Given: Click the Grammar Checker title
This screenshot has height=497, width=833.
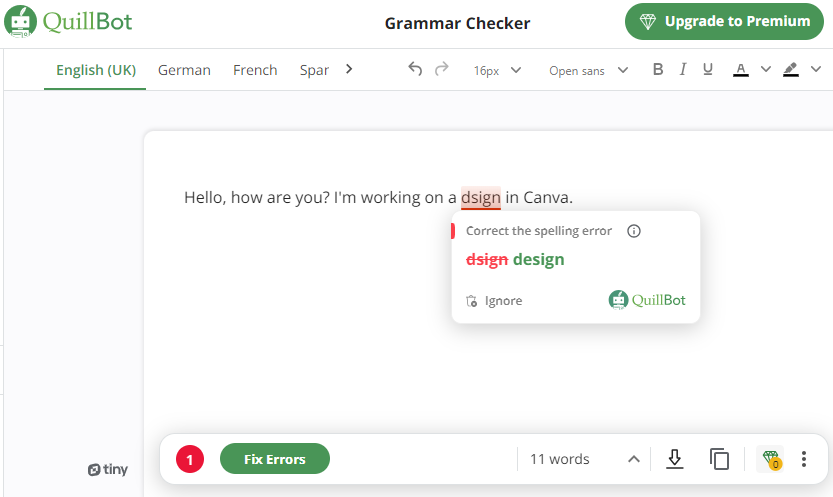Looking at the screenshot, I should [x=457, y=23].
